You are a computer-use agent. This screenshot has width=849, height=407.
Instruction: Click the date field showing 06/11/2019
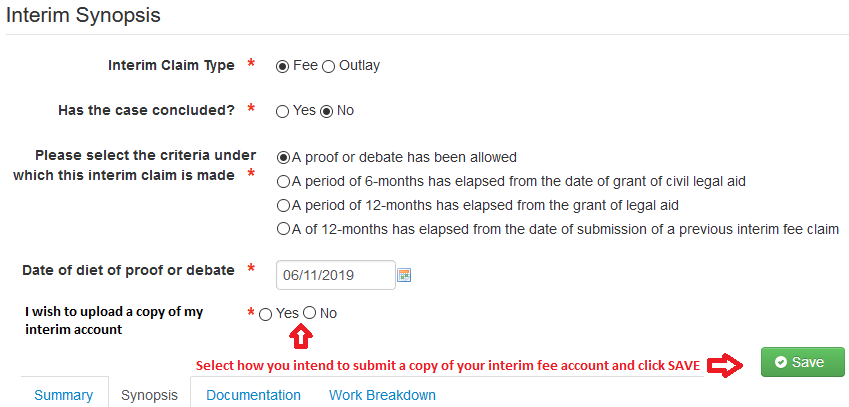(336, 275)
